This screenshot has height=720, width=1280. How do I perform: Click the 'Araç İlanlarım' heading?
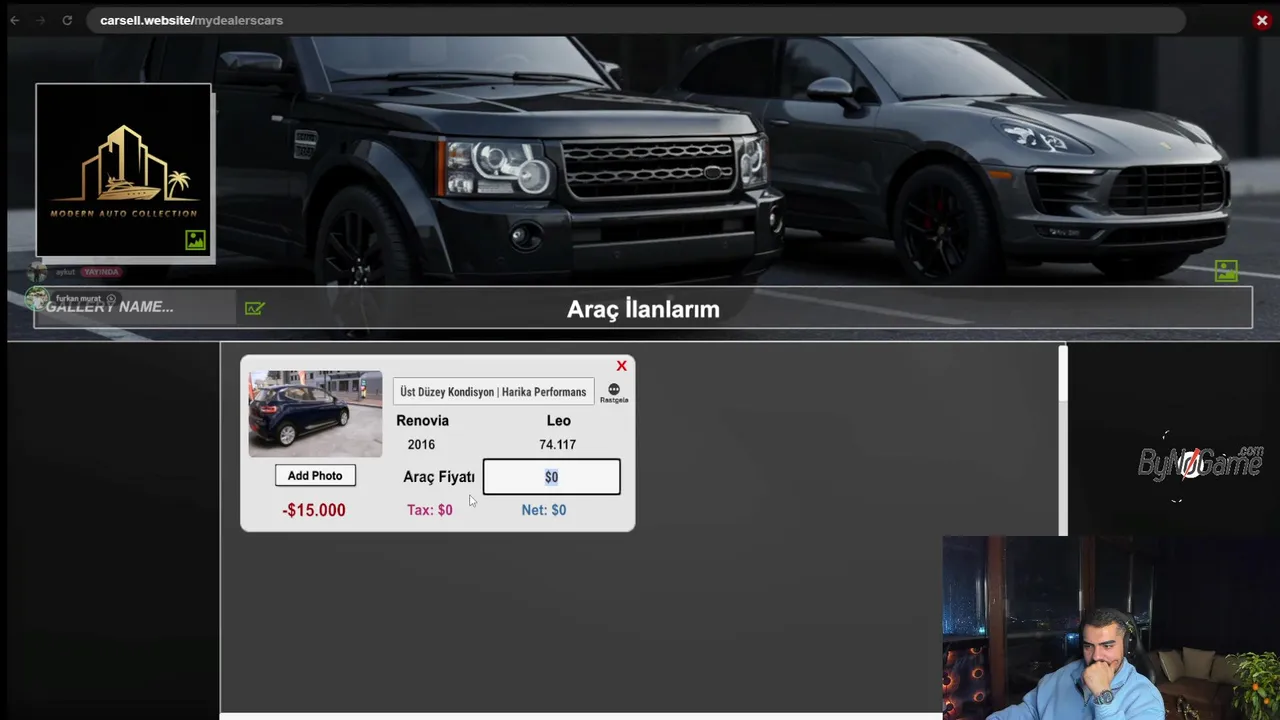point(643,309)
